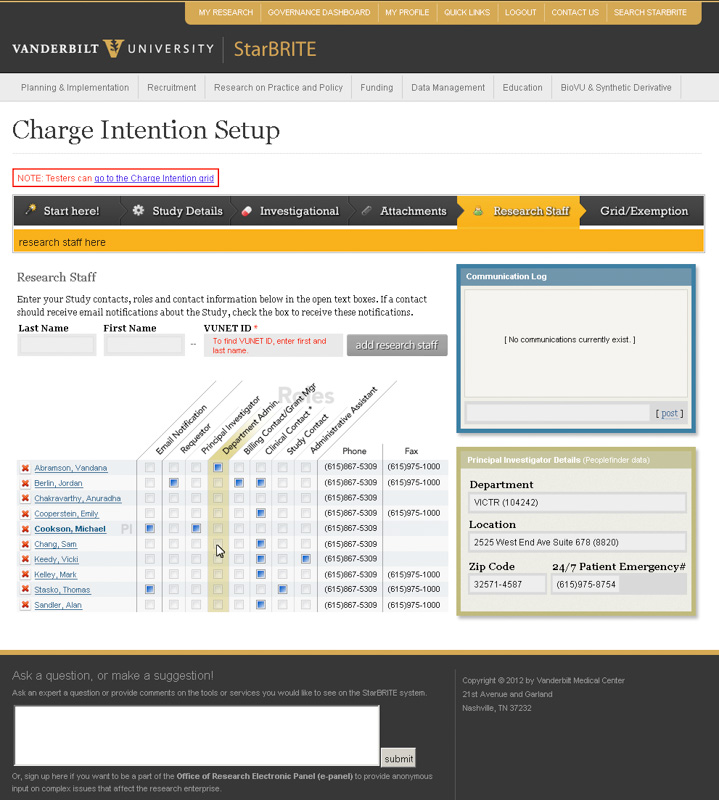The image size is (719, 800).
Task: Remove Sandler, Alan with the red X icon
Action: point(25,605)
